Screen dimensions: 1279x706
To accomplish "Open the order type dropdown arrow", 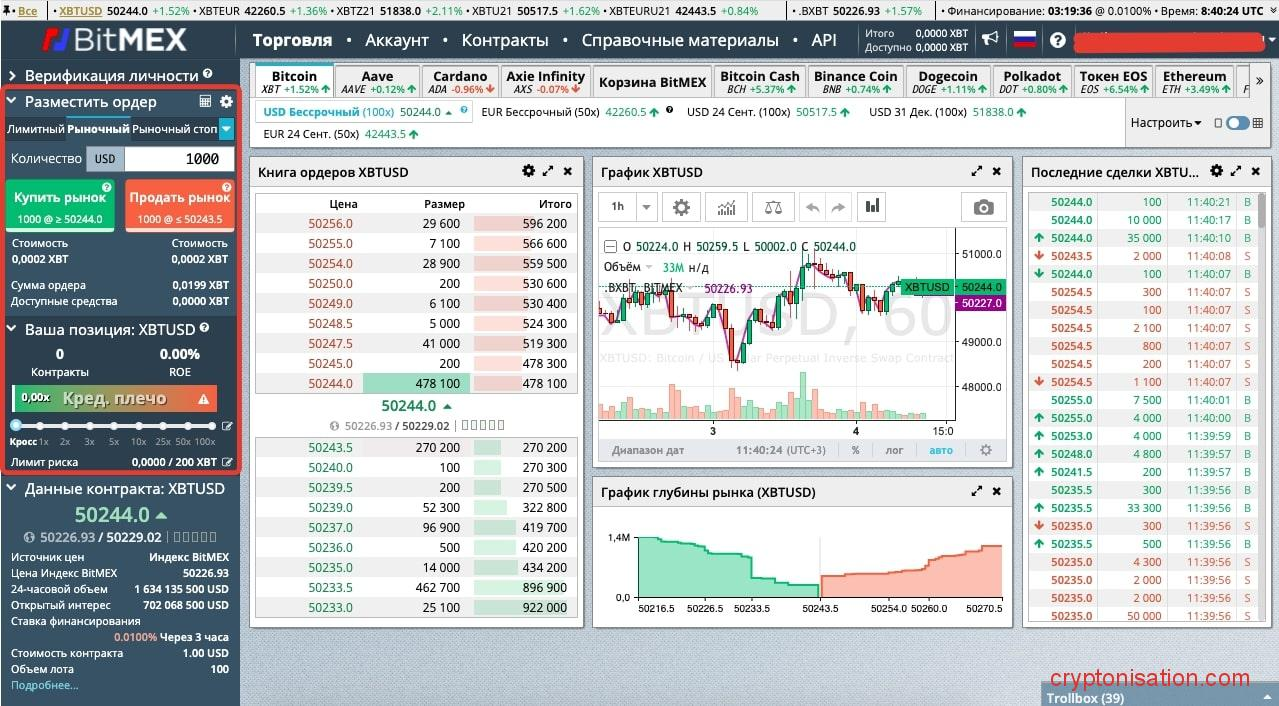I will coord(226,129).
